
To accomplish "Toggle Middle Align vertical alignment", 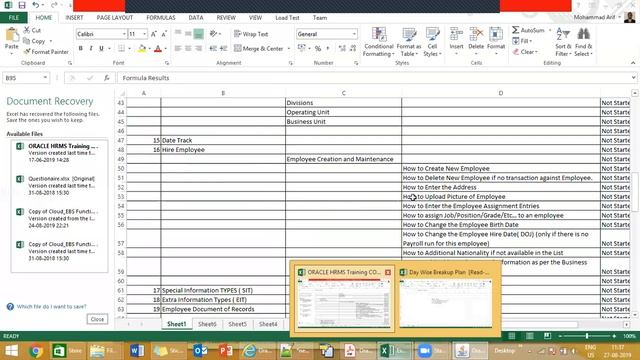I will pos(188,34).
